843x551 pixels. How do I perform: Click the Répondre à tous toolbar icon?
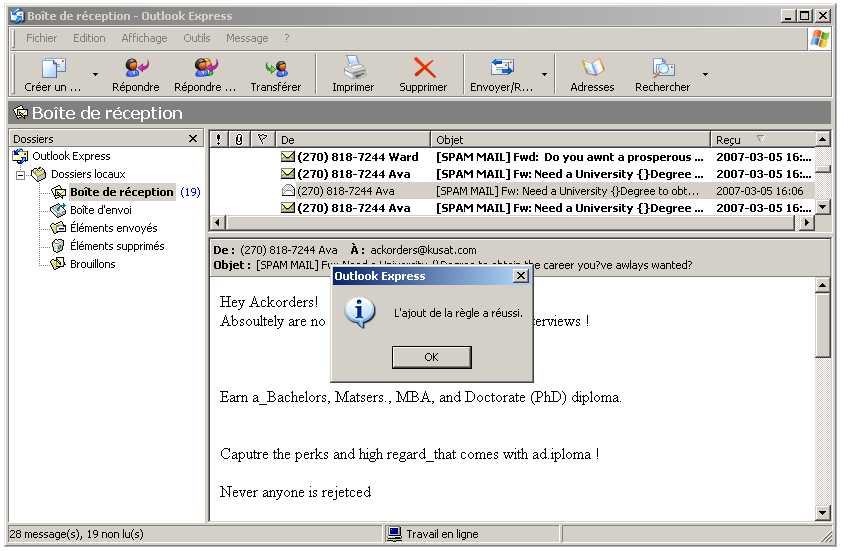click(x=205, y=68)
